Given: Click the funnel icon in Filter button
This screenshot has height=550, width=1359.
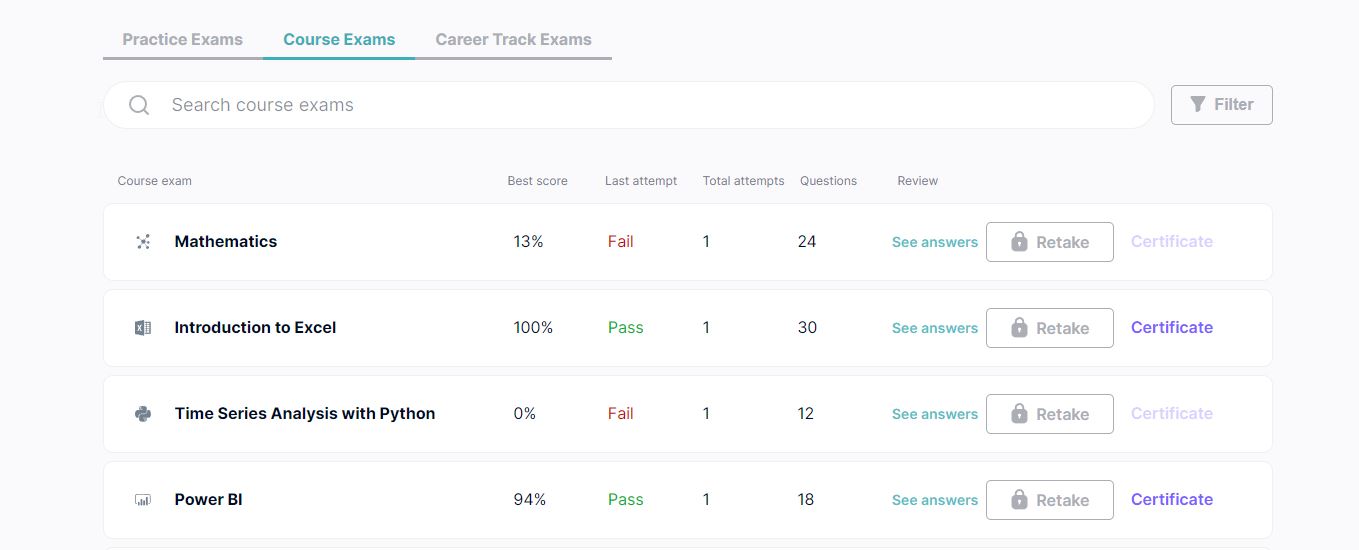Looking at the screenshot, I should [1198, 104].
